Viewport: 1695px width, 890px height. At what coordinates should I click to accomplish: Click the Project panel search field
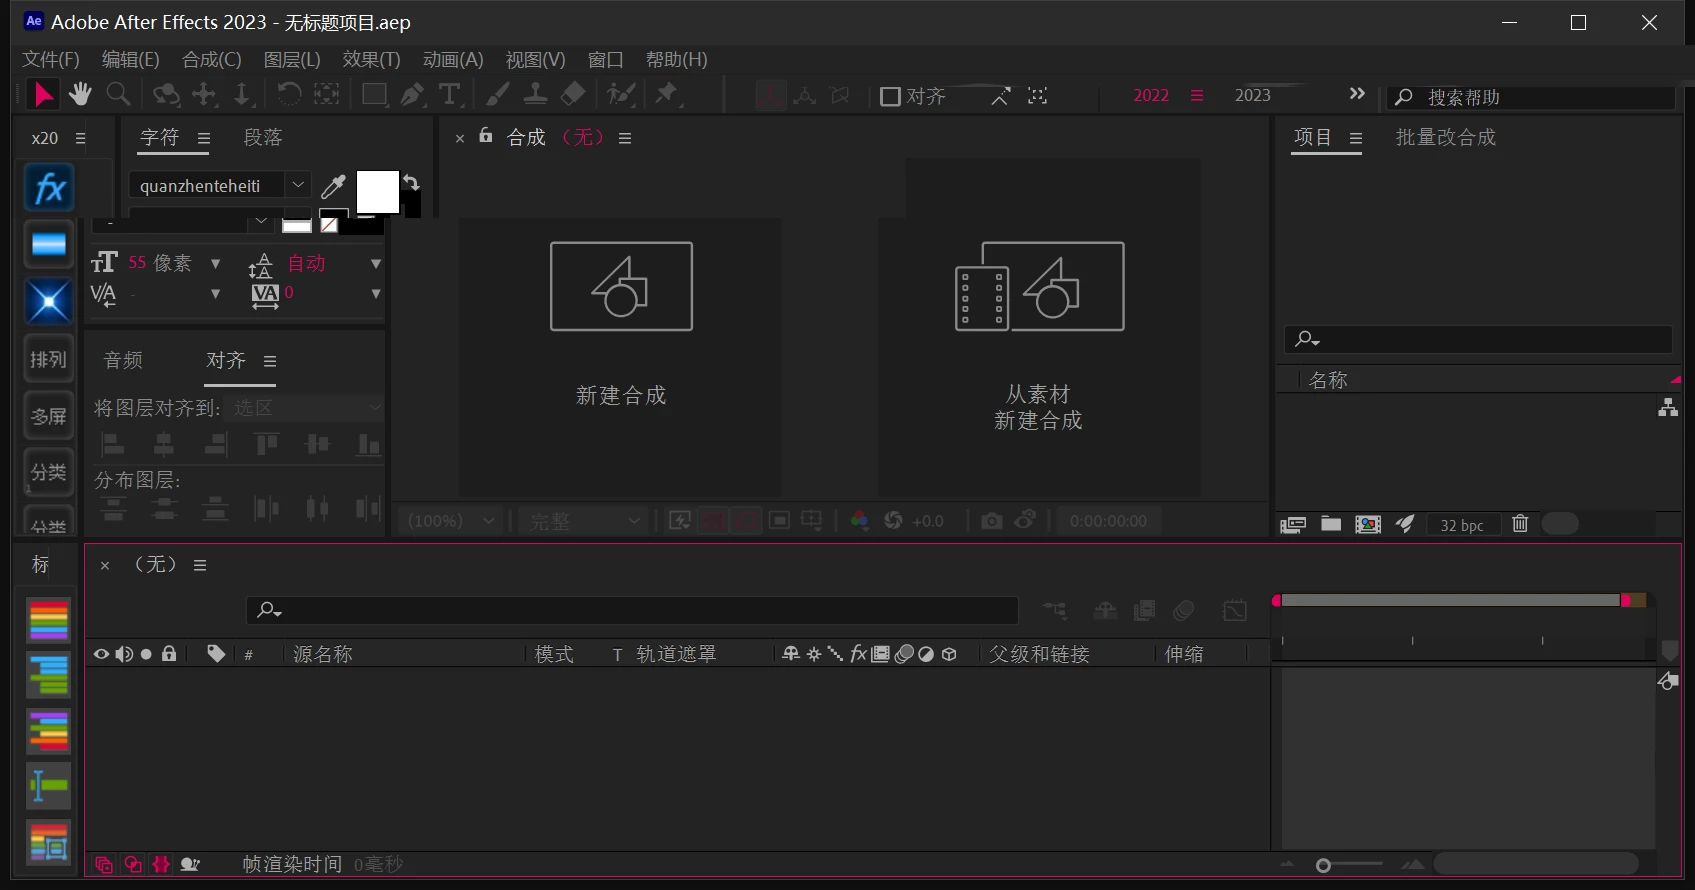click(x=1478, y=339)
